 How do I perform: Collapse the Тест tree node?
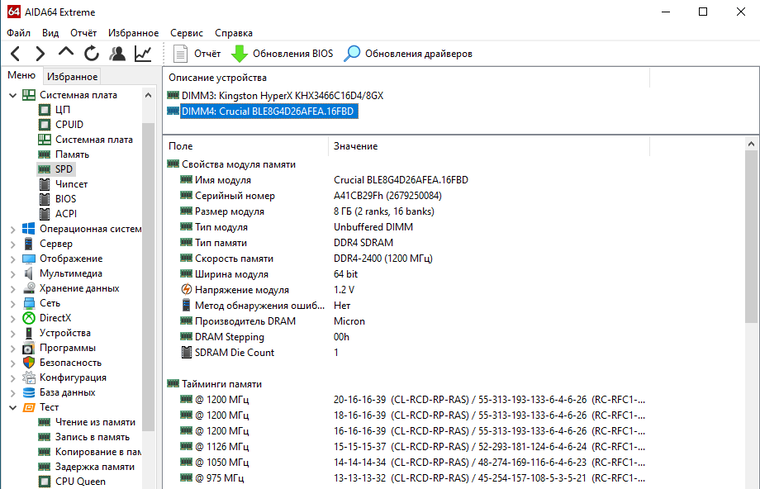pos(13,408)
